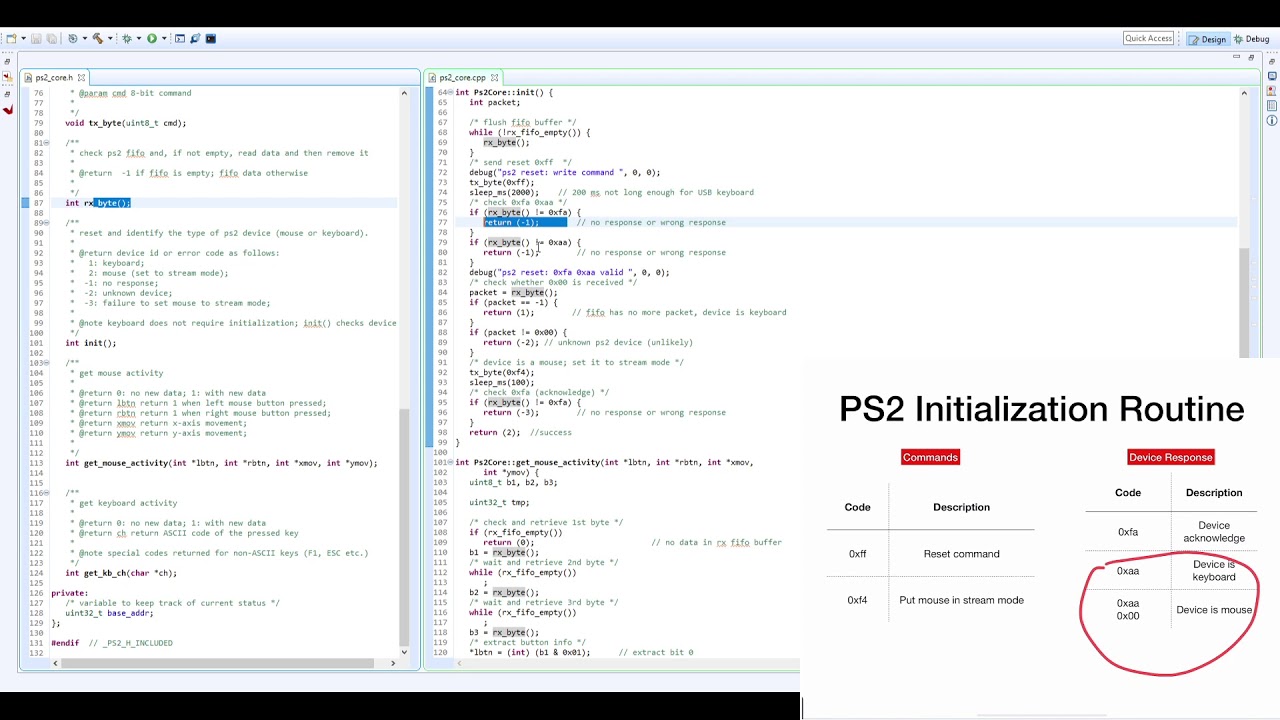Focus the Quick Access search field

[1148, 38]
